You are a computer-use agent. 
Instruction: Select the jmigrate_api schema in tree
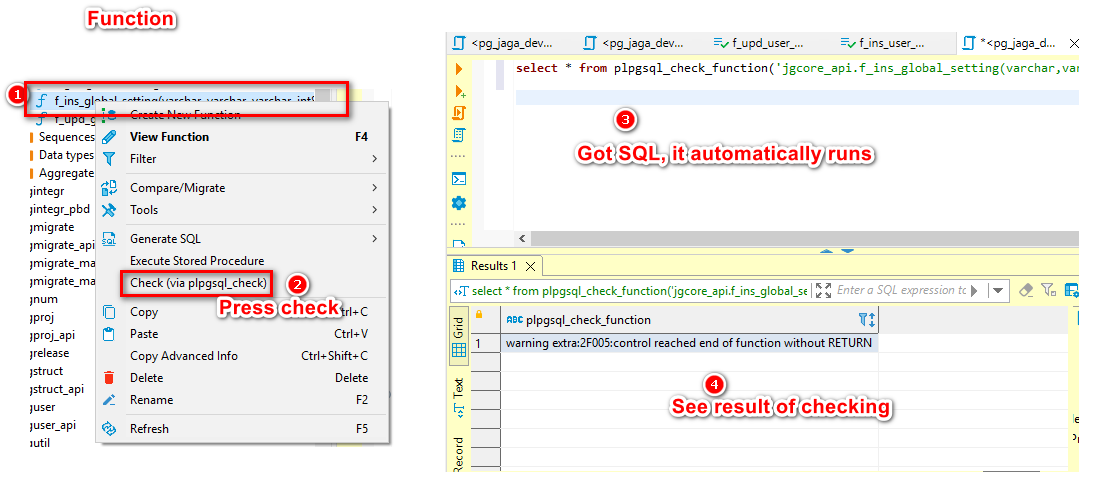click(x=62, y=245)
